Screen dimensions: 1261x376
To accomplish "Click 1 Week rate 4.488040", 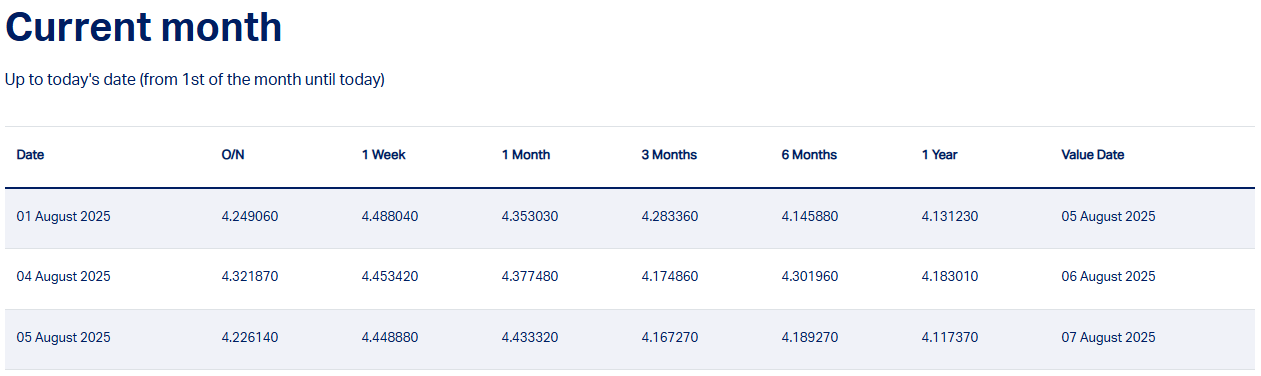I will (390, 216).
